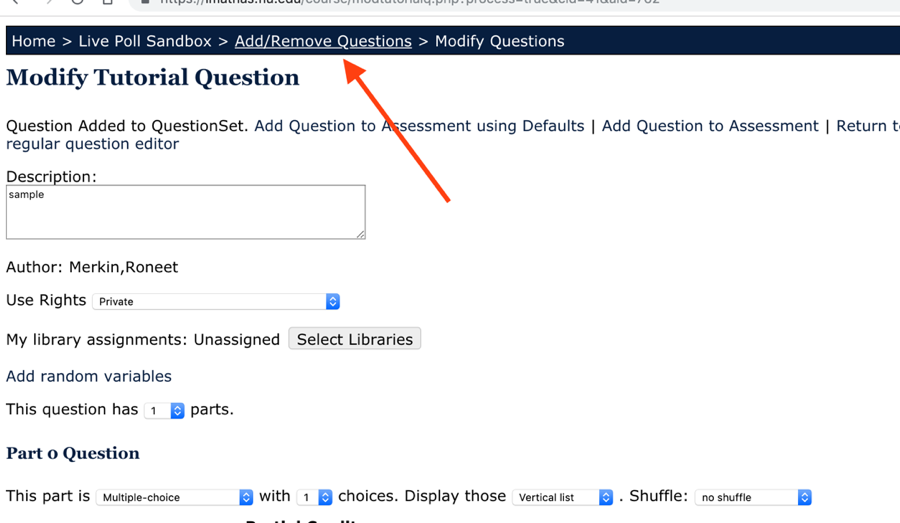Image resolution: width=900 pixels, height=523 pixels.
Task: Open the number of parts dropdown
Action: pyautogui.click(x=165, y=411)
